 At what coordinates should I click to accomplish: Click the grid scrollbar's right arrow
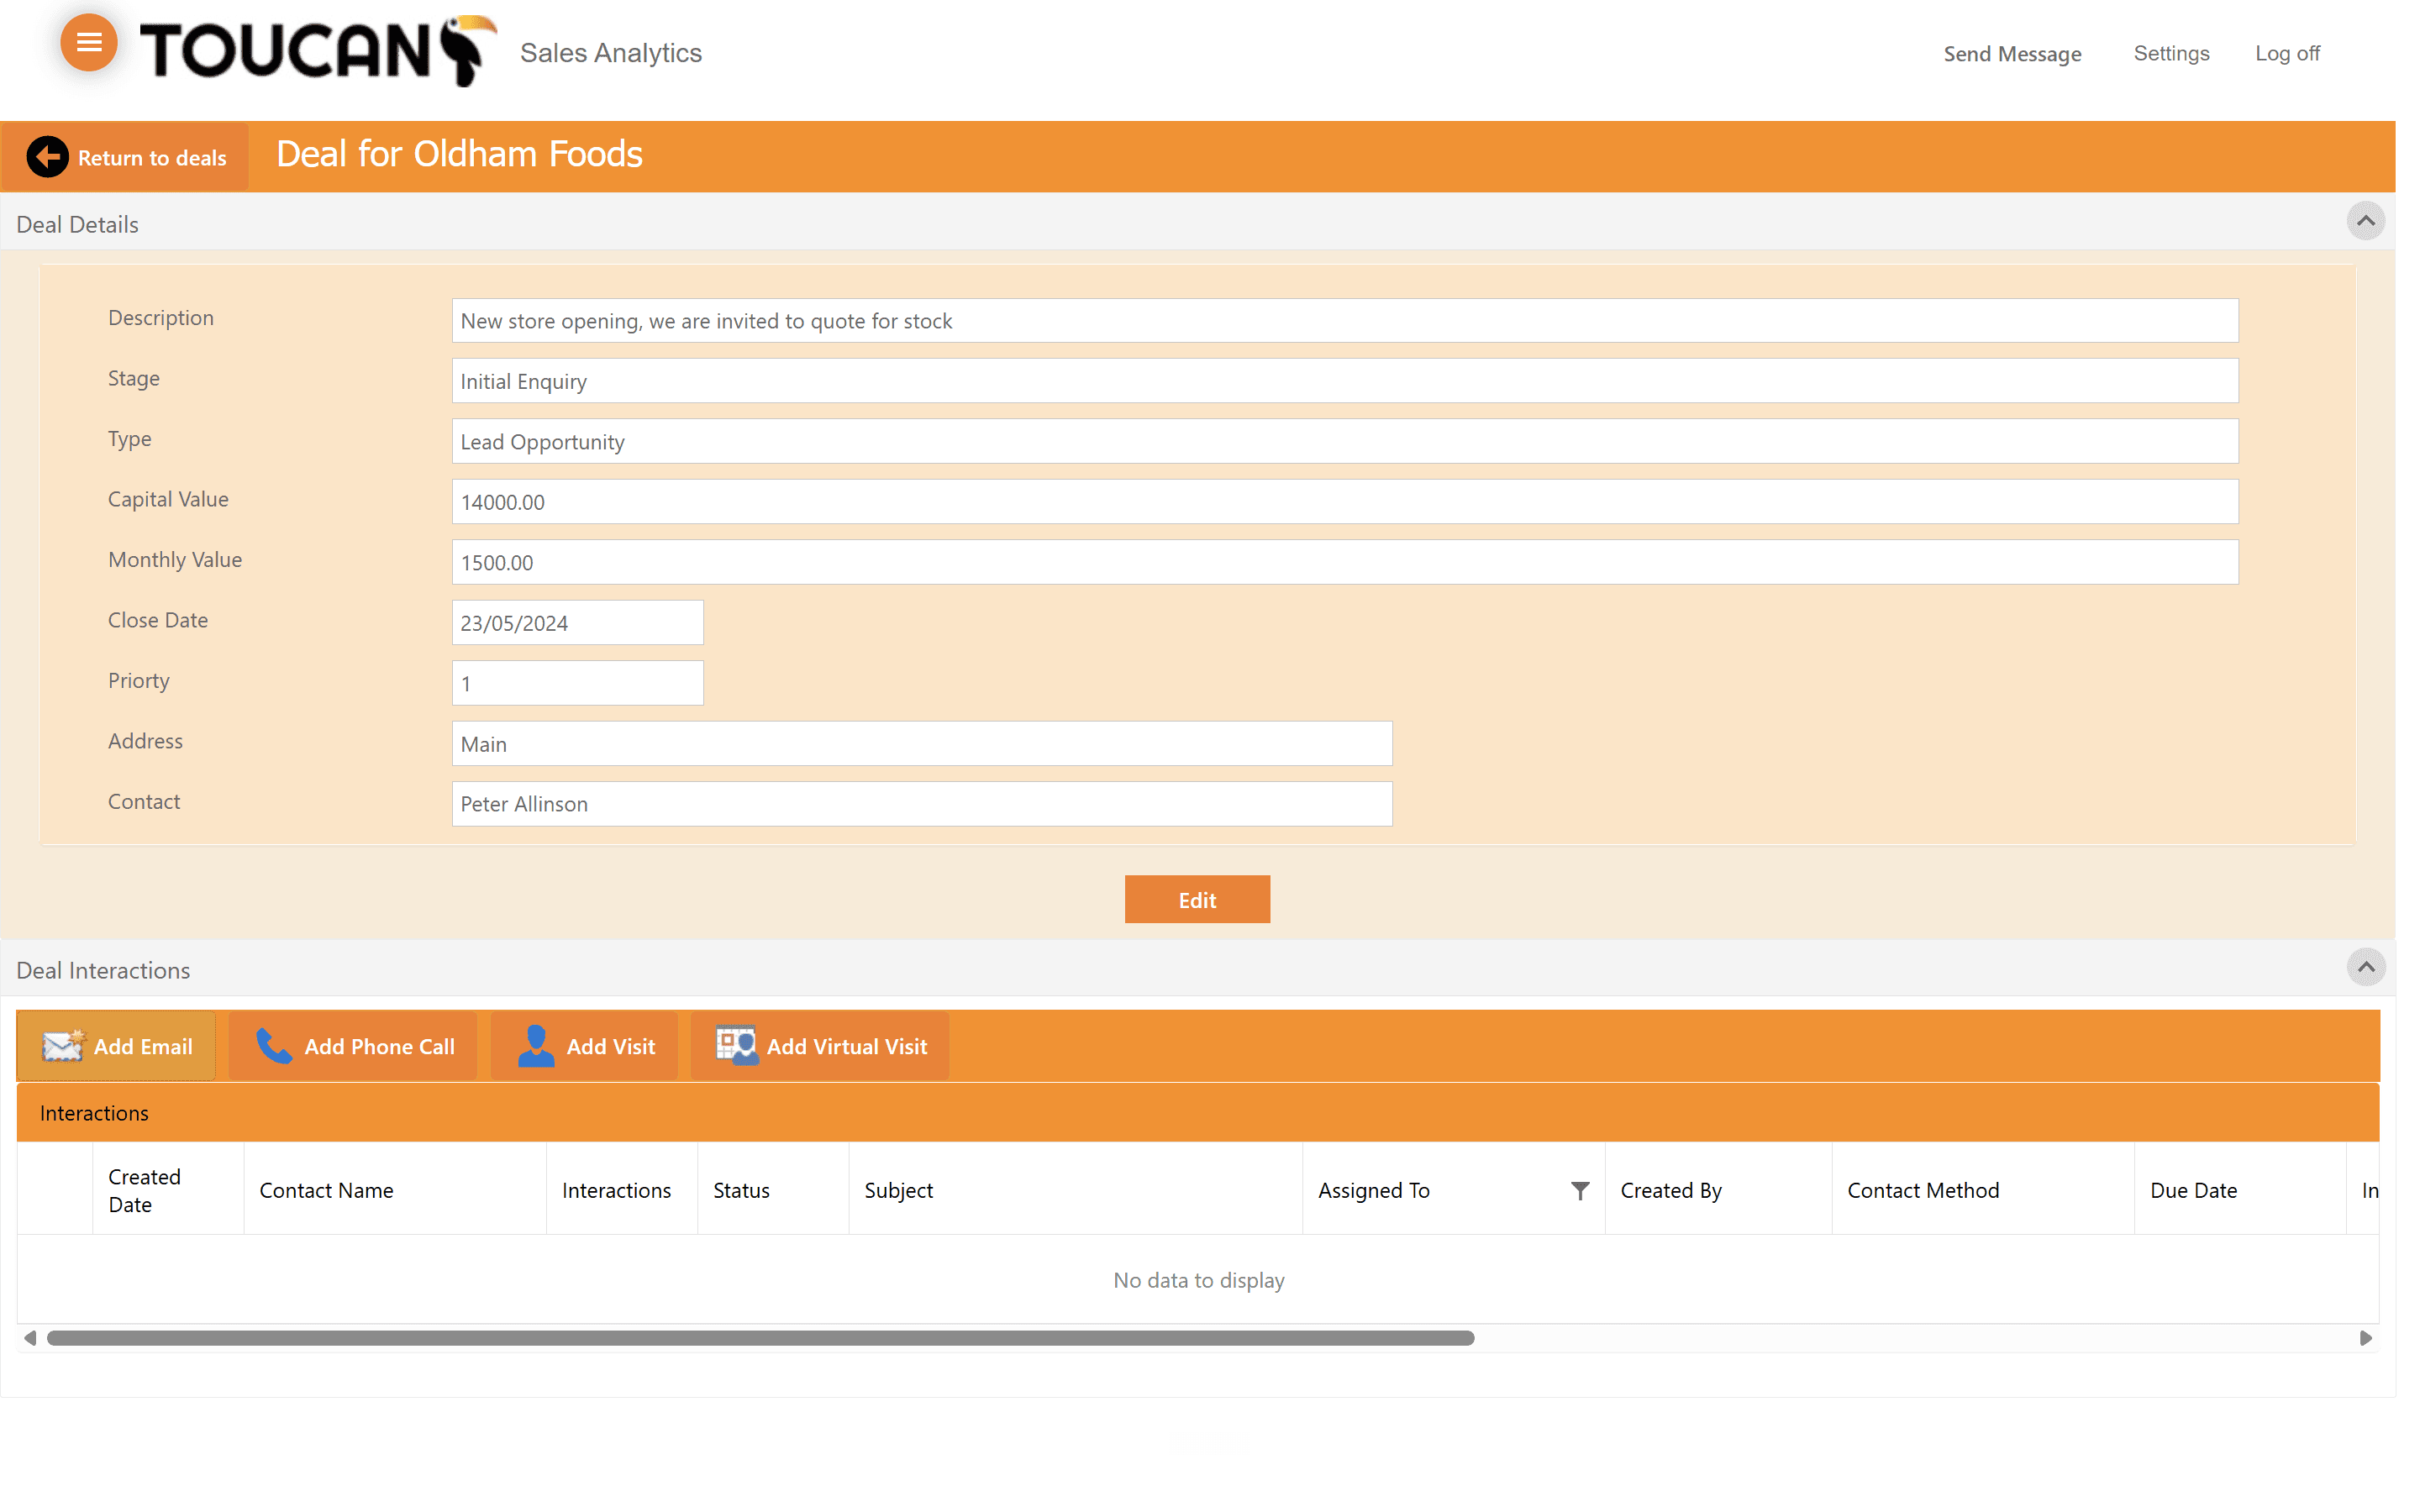coord(2365,1338)
